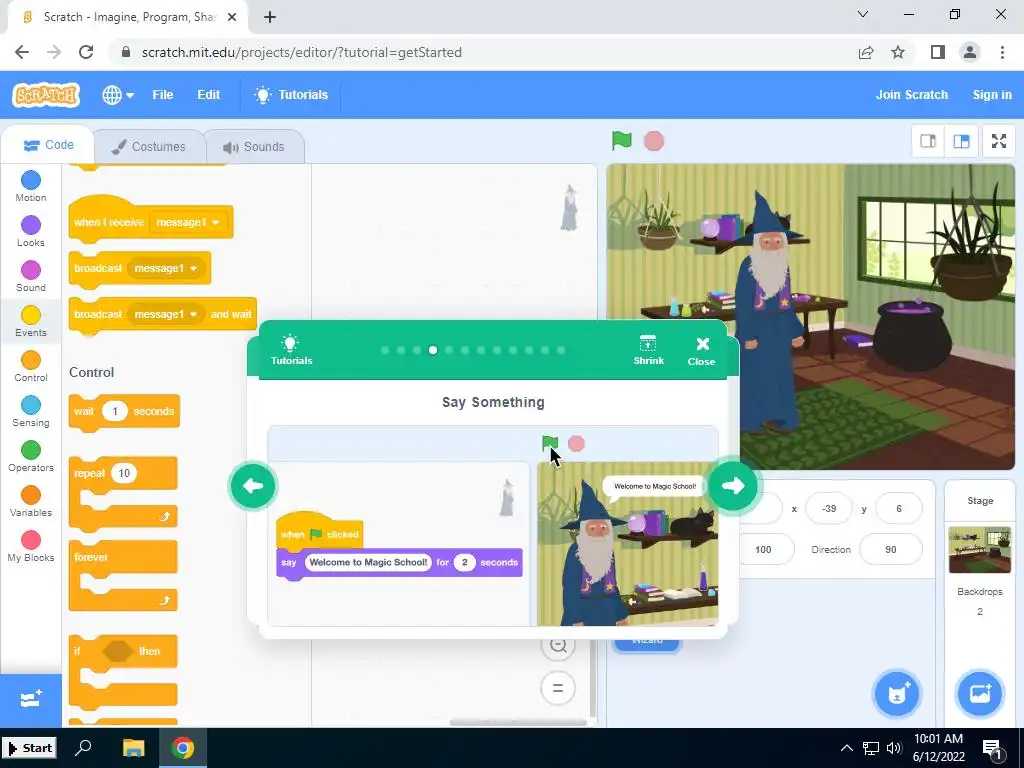Open the Start menu
1024x768 pixels.
(x=29, y=748)
